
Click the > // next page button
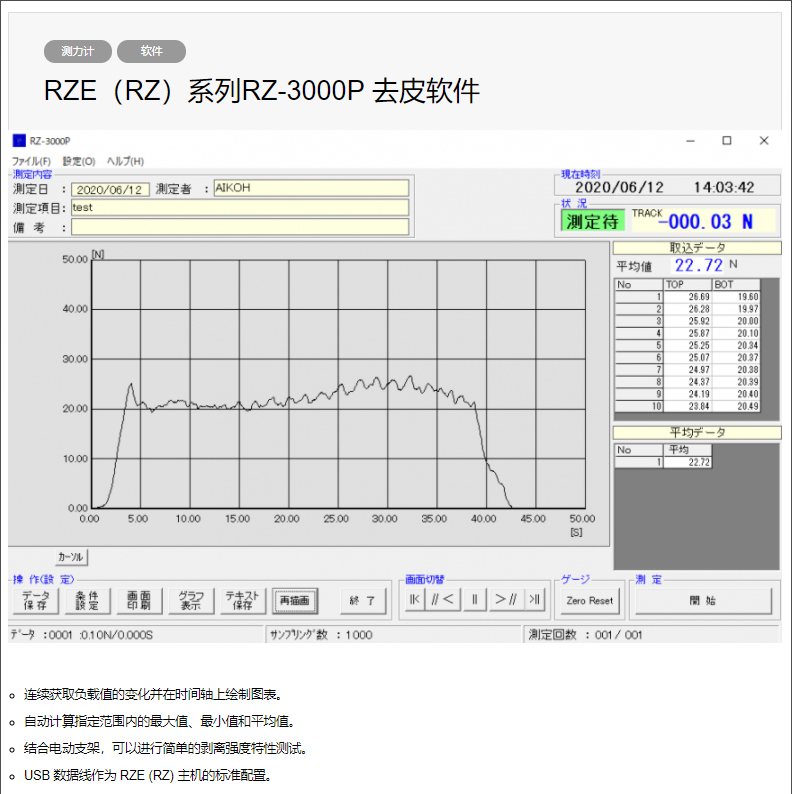(506, 600)
